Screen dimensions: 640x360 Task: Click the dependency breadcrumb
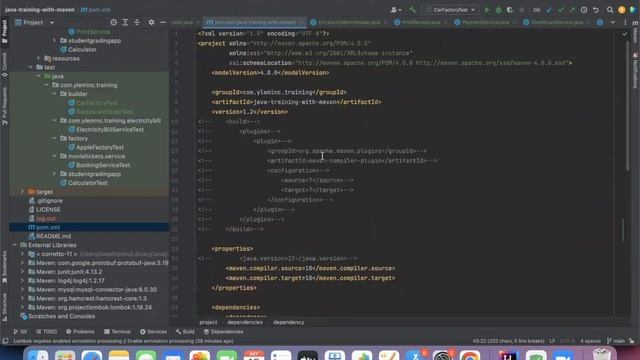pos(289,322)
